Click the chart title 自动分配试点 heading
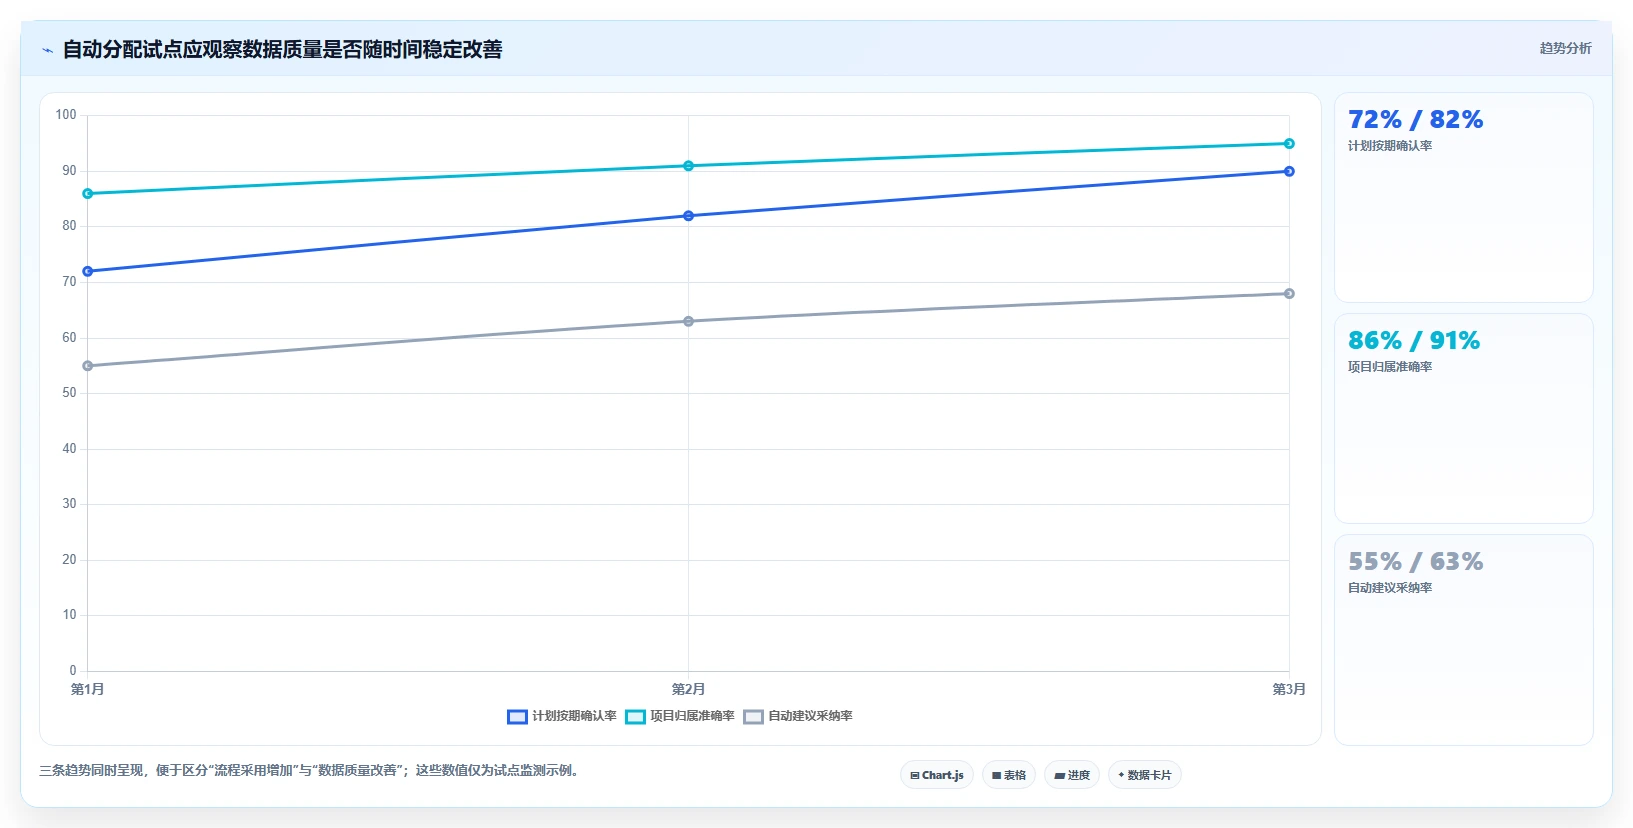1633x828 pixels. click(x=282, y=49)
